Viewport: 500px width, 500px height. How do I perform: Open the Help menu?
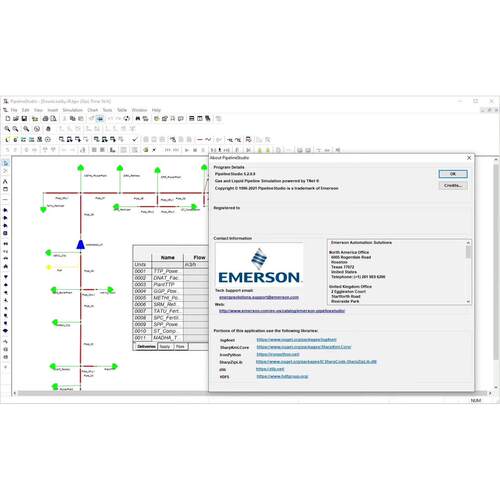(x=156, y=110)
